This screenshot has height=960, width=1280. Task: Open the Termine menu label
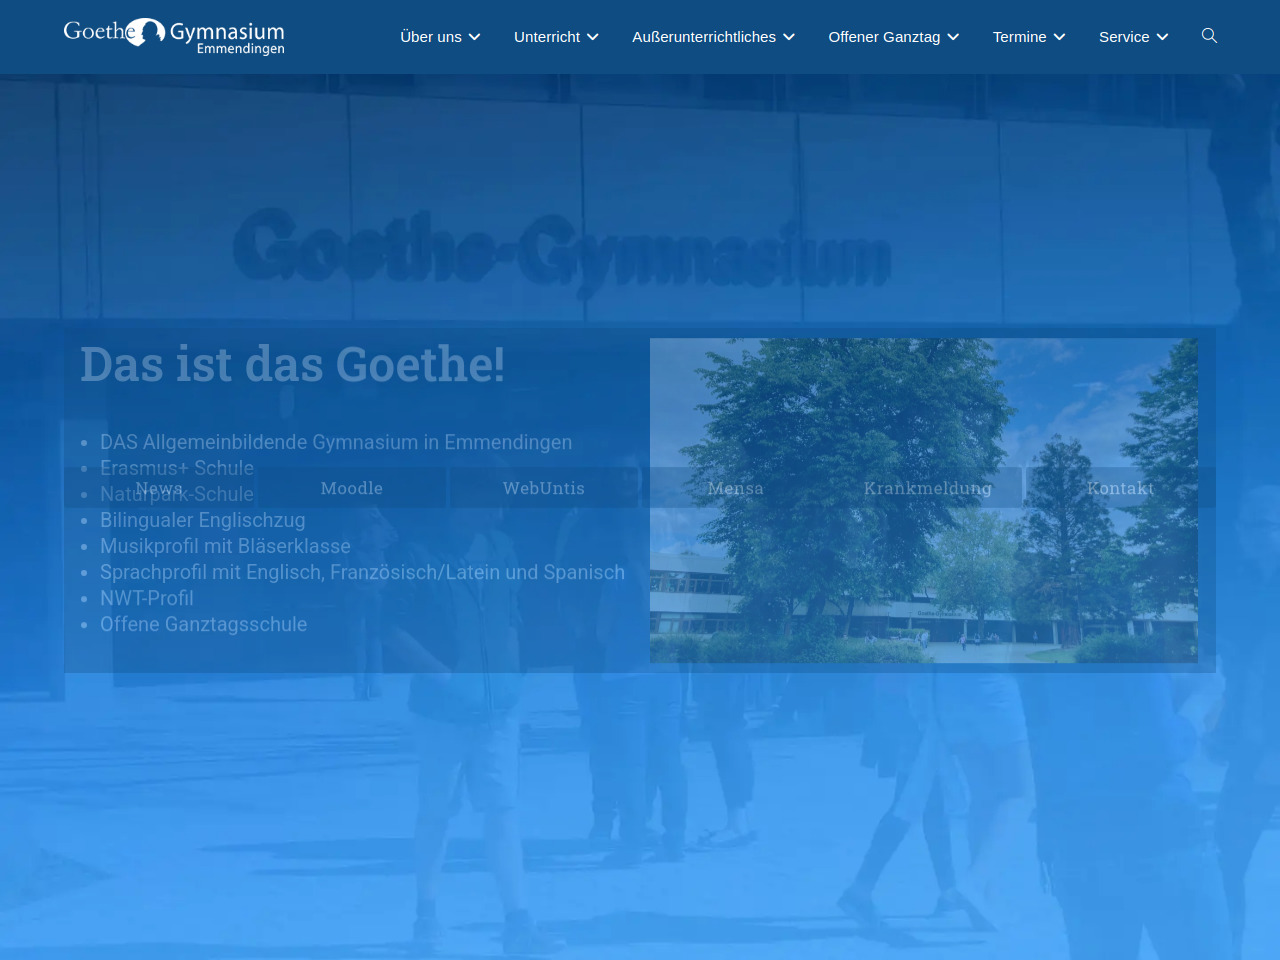(x=1019, y=37)
